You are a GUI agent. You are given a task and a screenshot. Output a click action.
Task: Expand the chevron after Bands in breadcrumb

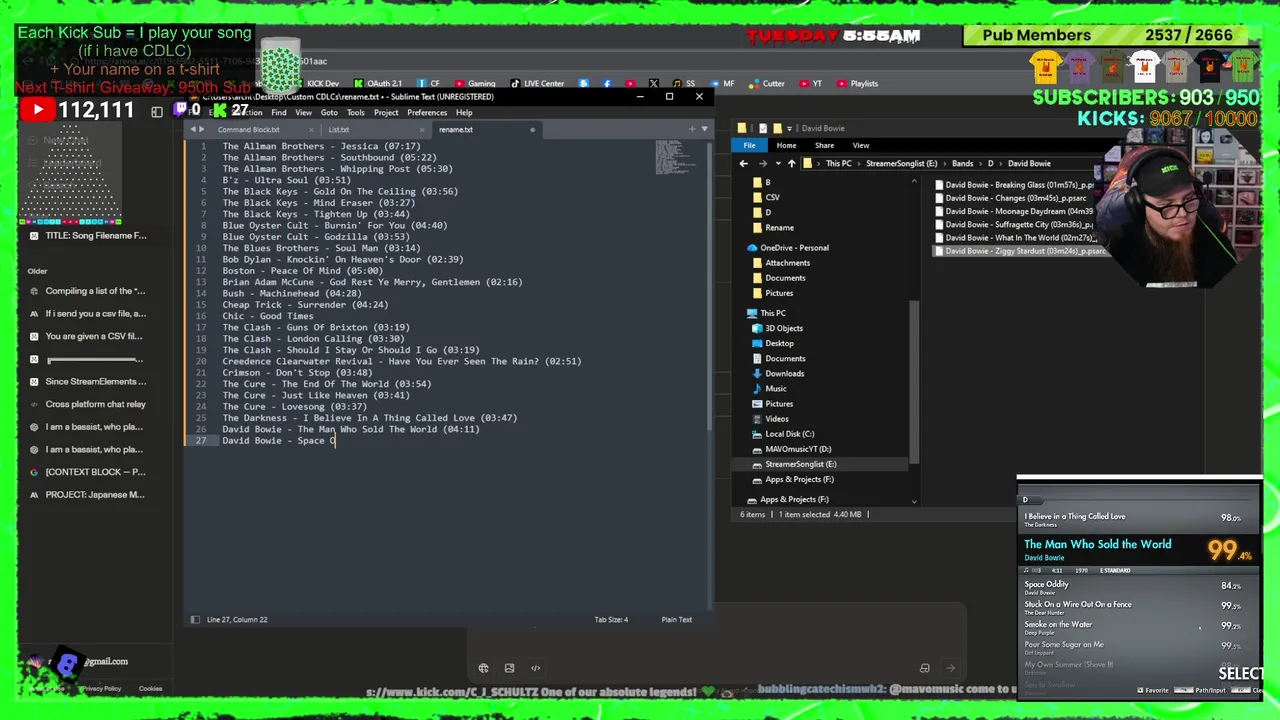coord(980,163)
